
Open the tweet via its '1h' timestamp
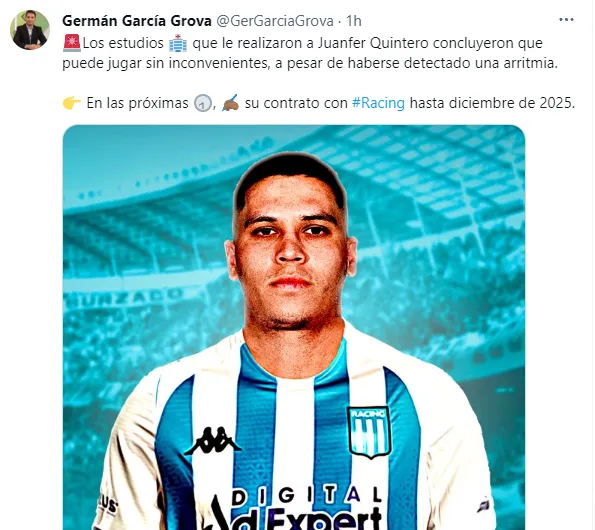click(x=354, y=21)
